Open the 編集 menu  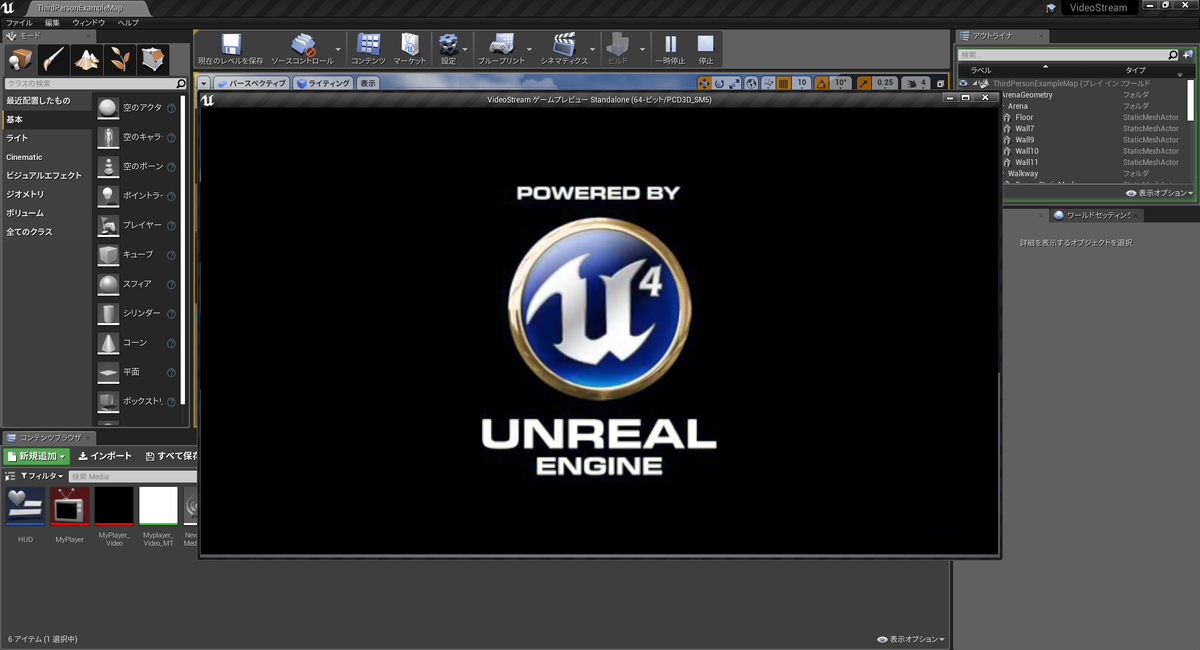point(52,22)
